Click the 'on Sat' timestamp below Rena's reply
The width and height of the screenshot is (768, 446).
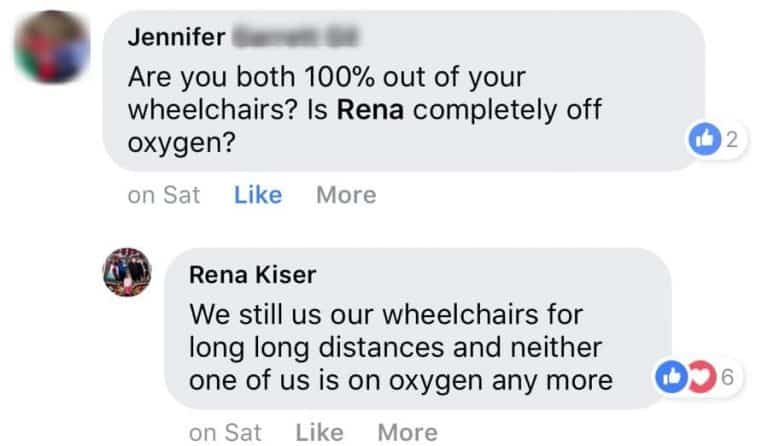pos(225,432)
